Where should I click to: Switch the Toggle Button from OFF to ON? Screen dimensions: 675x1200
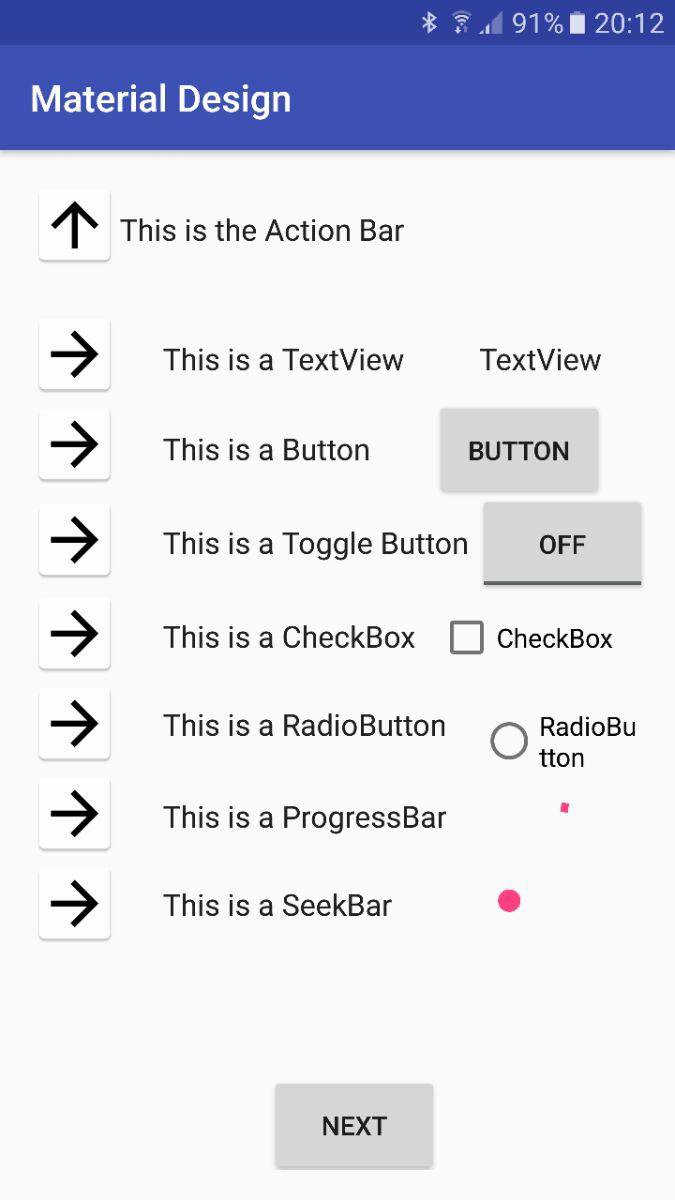coord(562,544)
